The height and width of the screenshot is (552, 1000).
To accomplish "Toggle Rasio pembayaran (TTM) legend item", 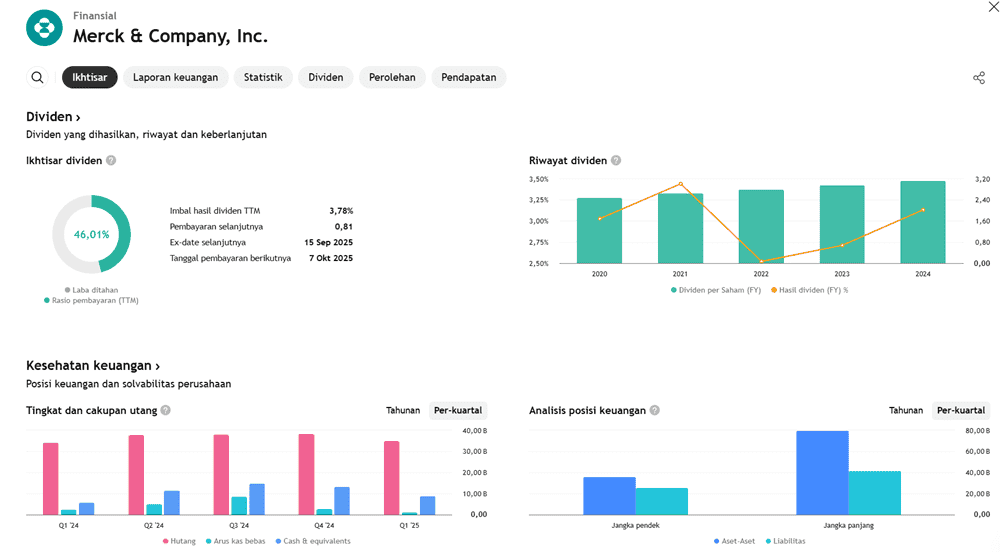I will coord(91,300).
